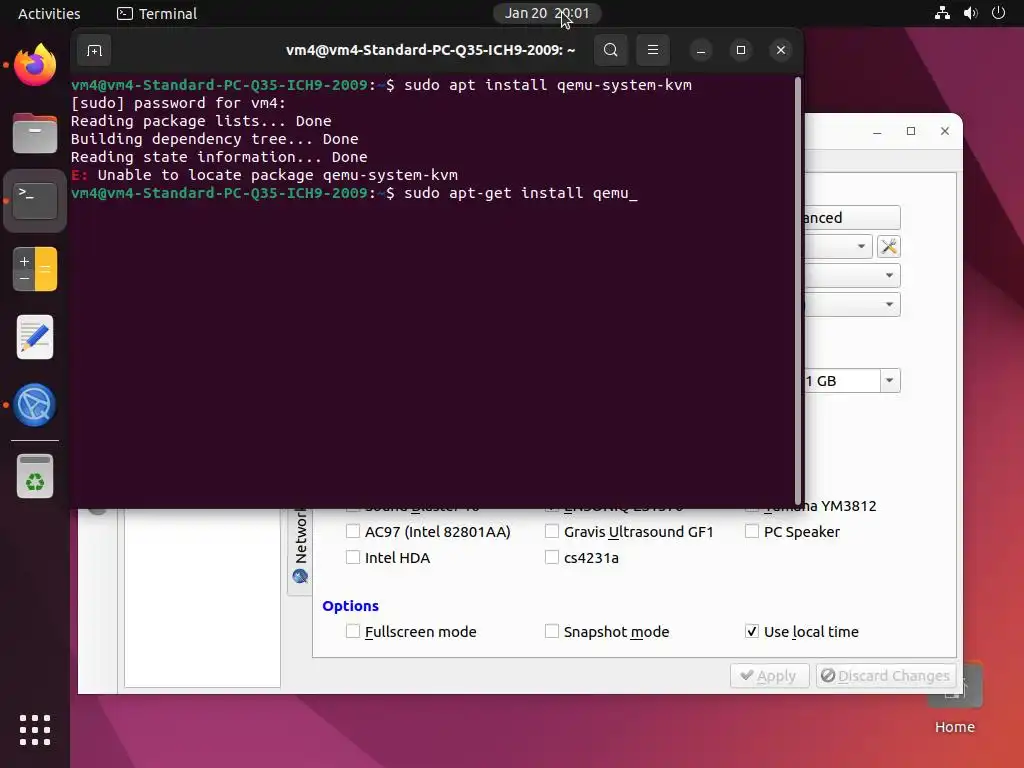Viewport: 1024px width, 768px height.
Task: Click the blue AQEMU dock icon
Action: pos(35,405)
